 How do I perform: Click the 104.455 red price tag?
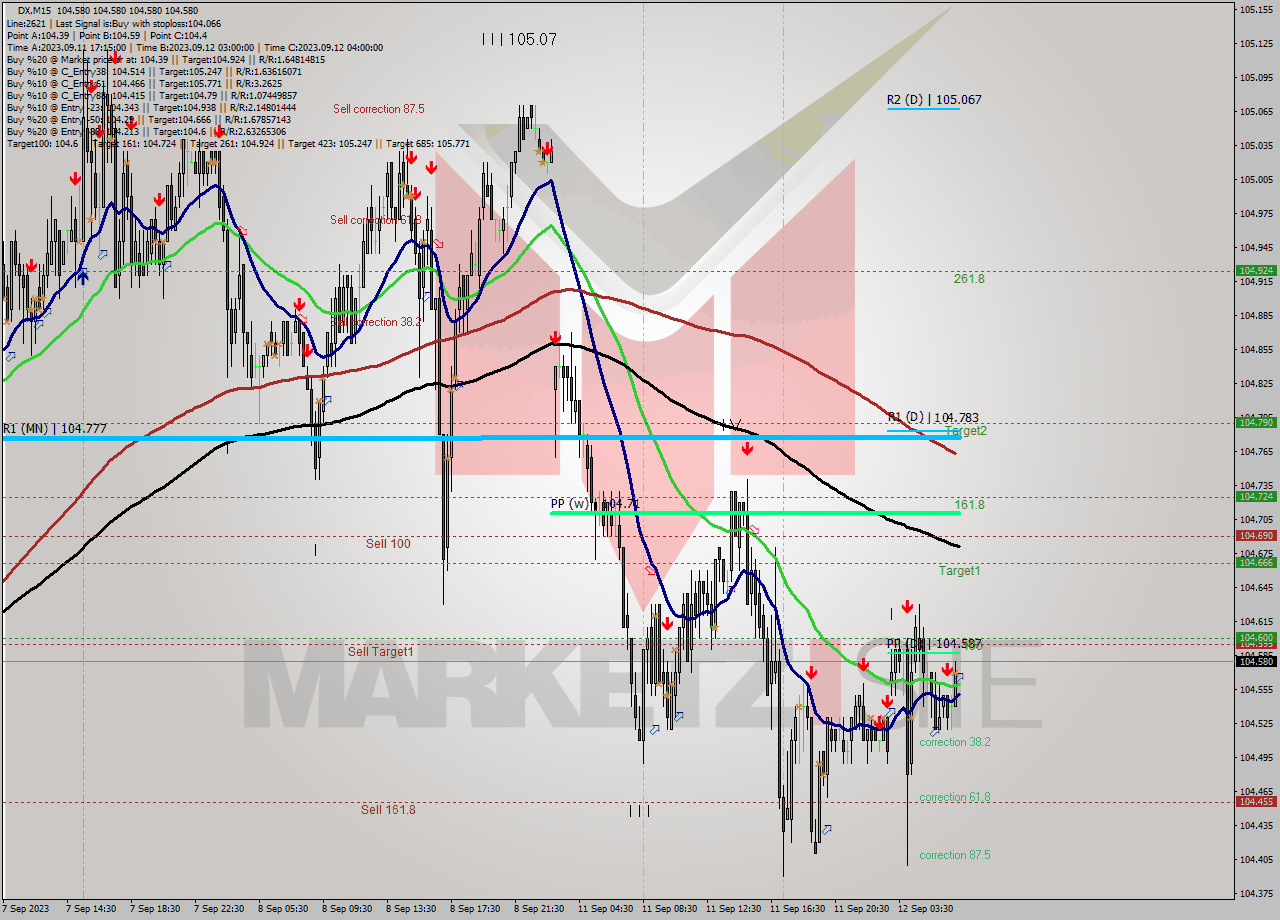pyautogui.click(x=1256, y=801)
